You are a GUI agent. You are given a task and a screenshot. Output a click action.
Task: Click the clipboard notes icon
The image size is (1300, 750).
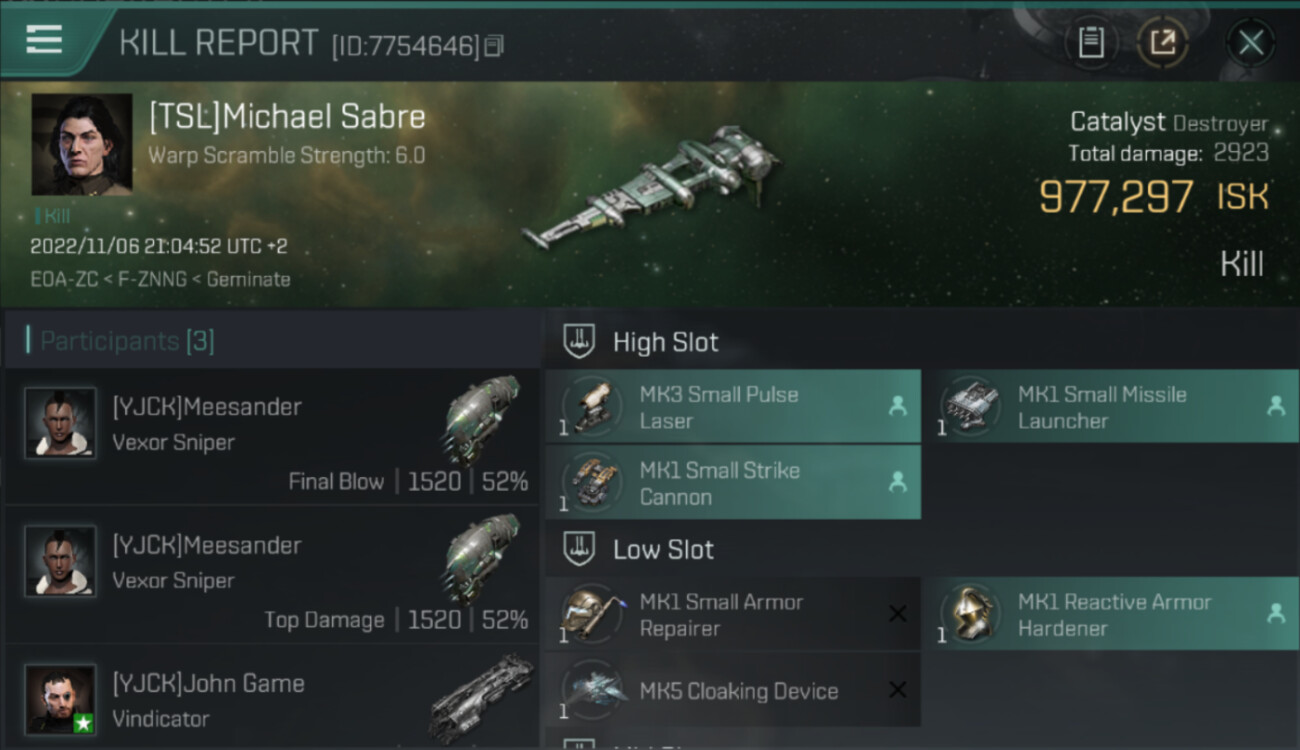coord(1091,42)
